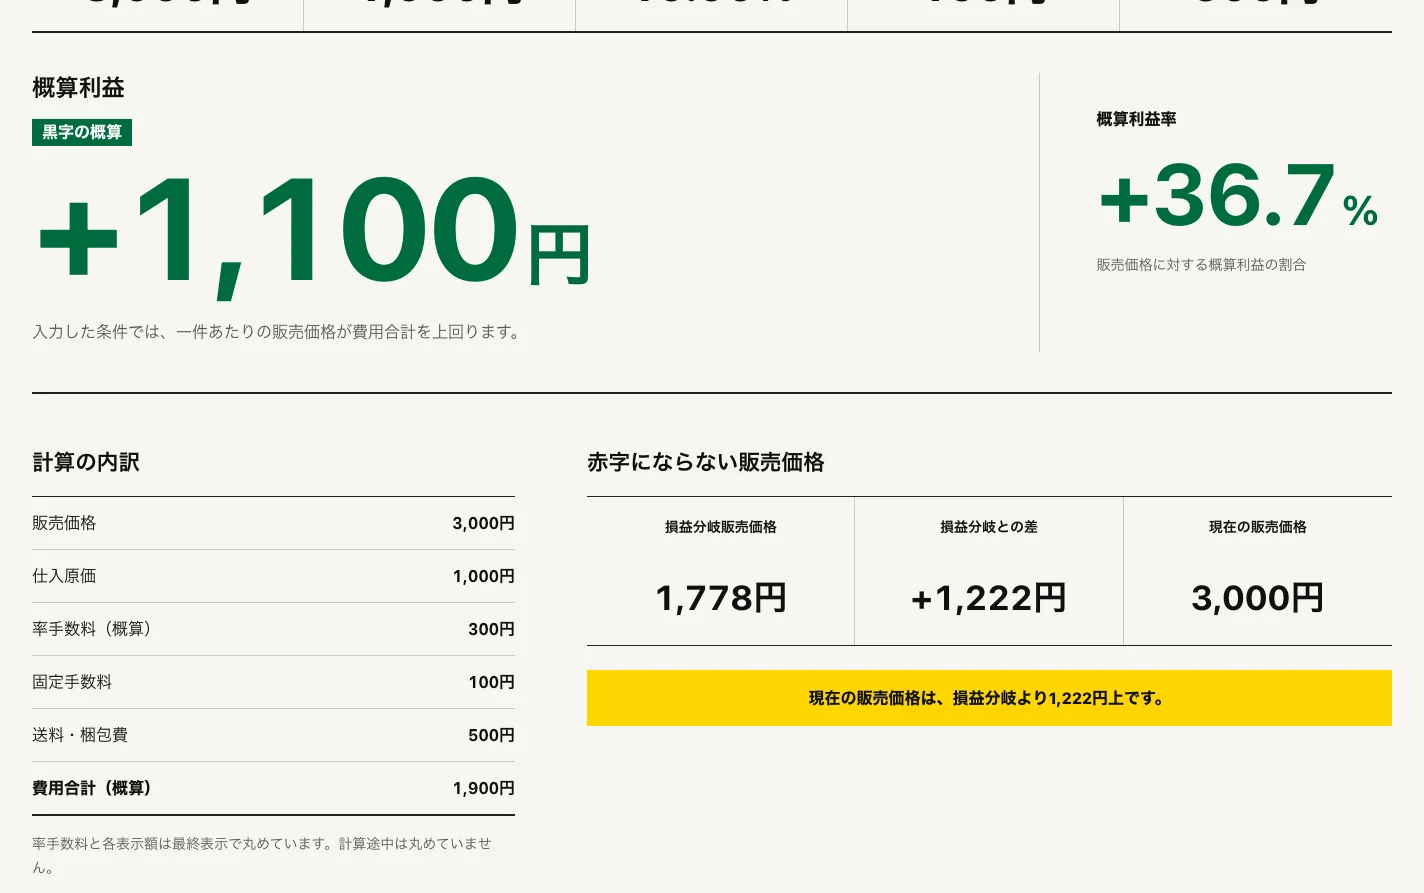Click the large +1,100円 profit figure
1424x893 pixels.
[x=313, y=236]
